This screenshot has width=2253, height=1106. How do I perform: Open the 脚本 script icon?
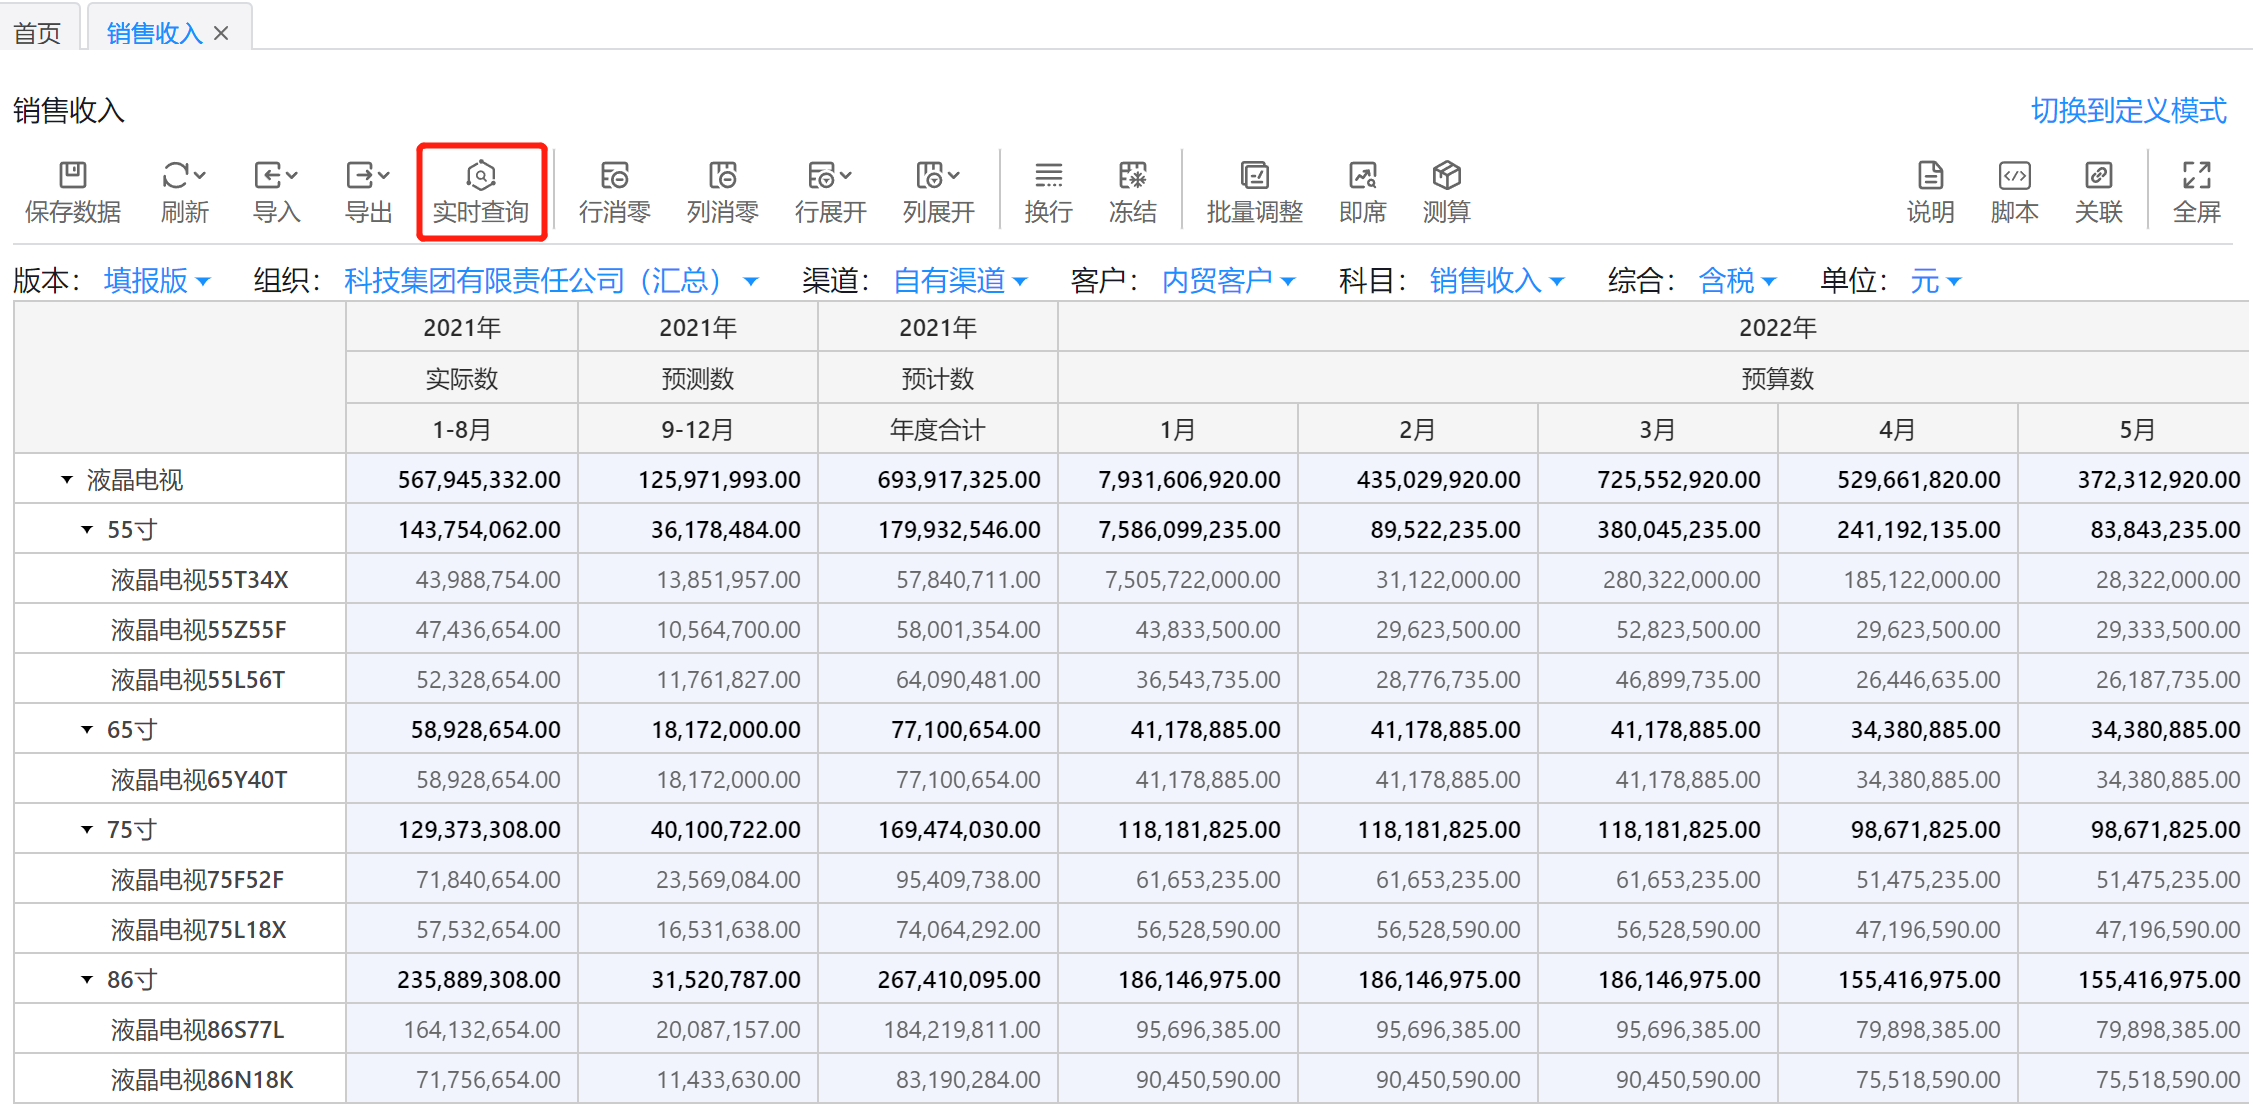tap(2014, 176)
